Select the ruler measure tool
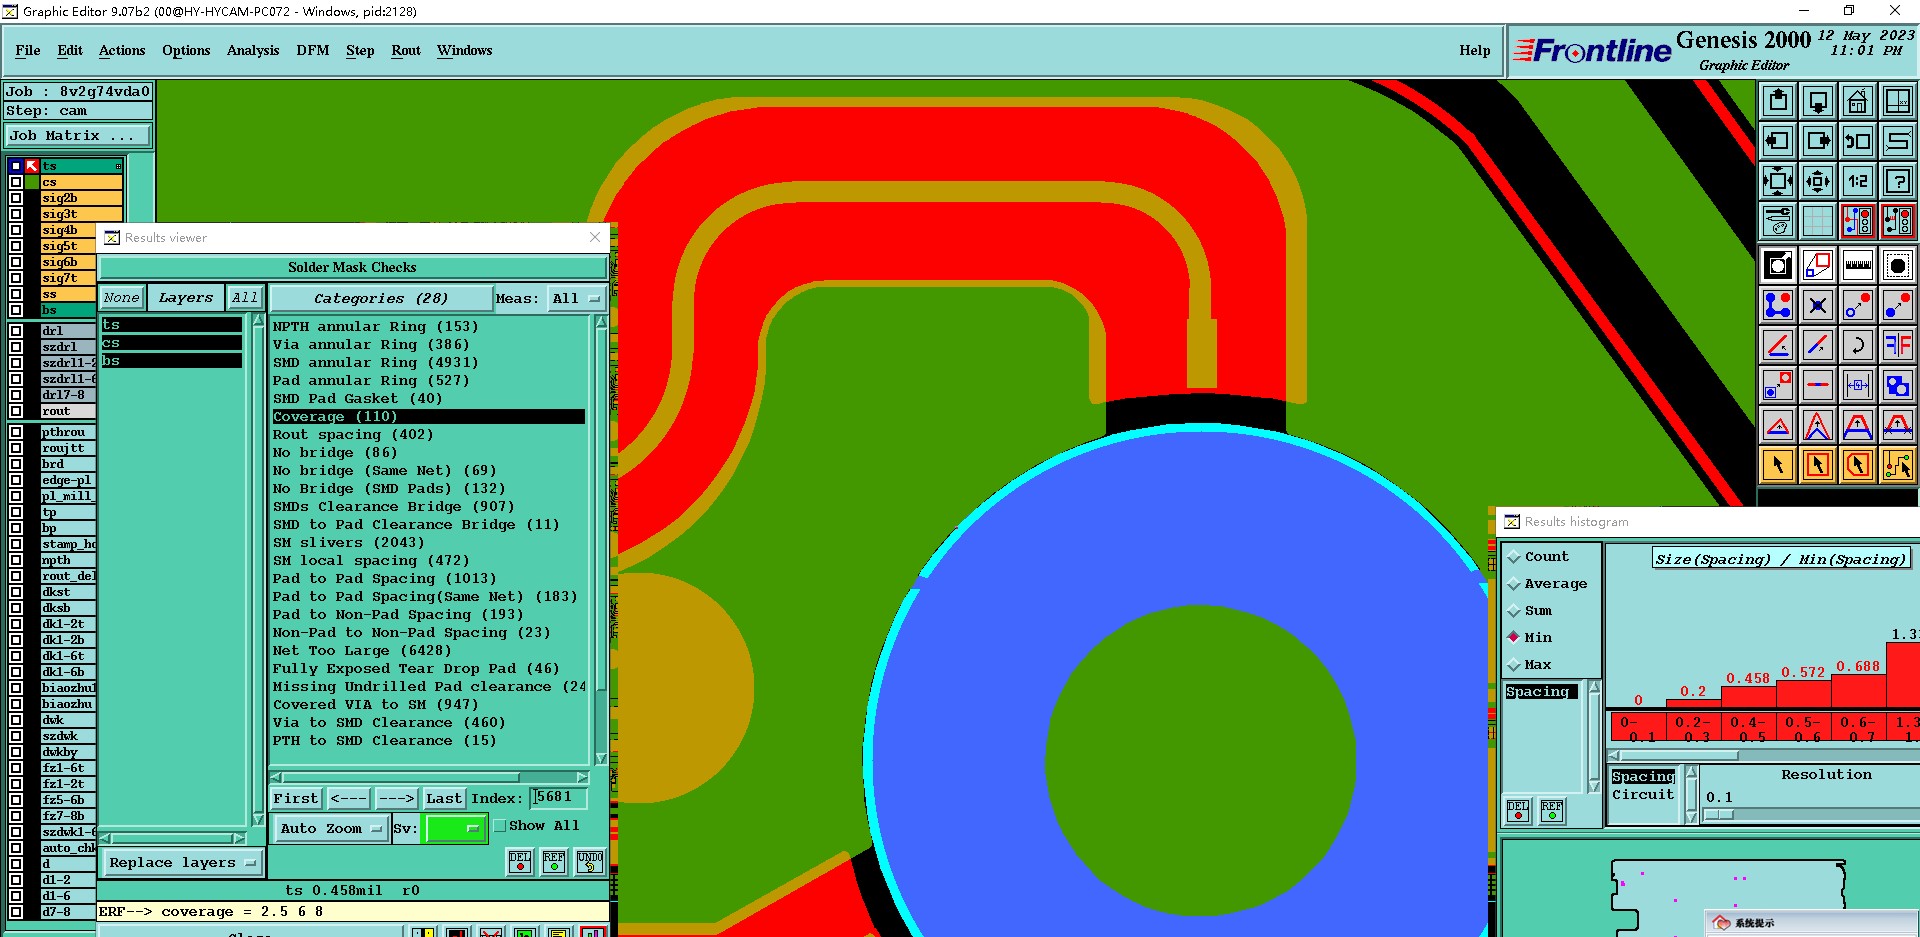Viewport: 1920px width, 937px height. tap(1858, 265)
